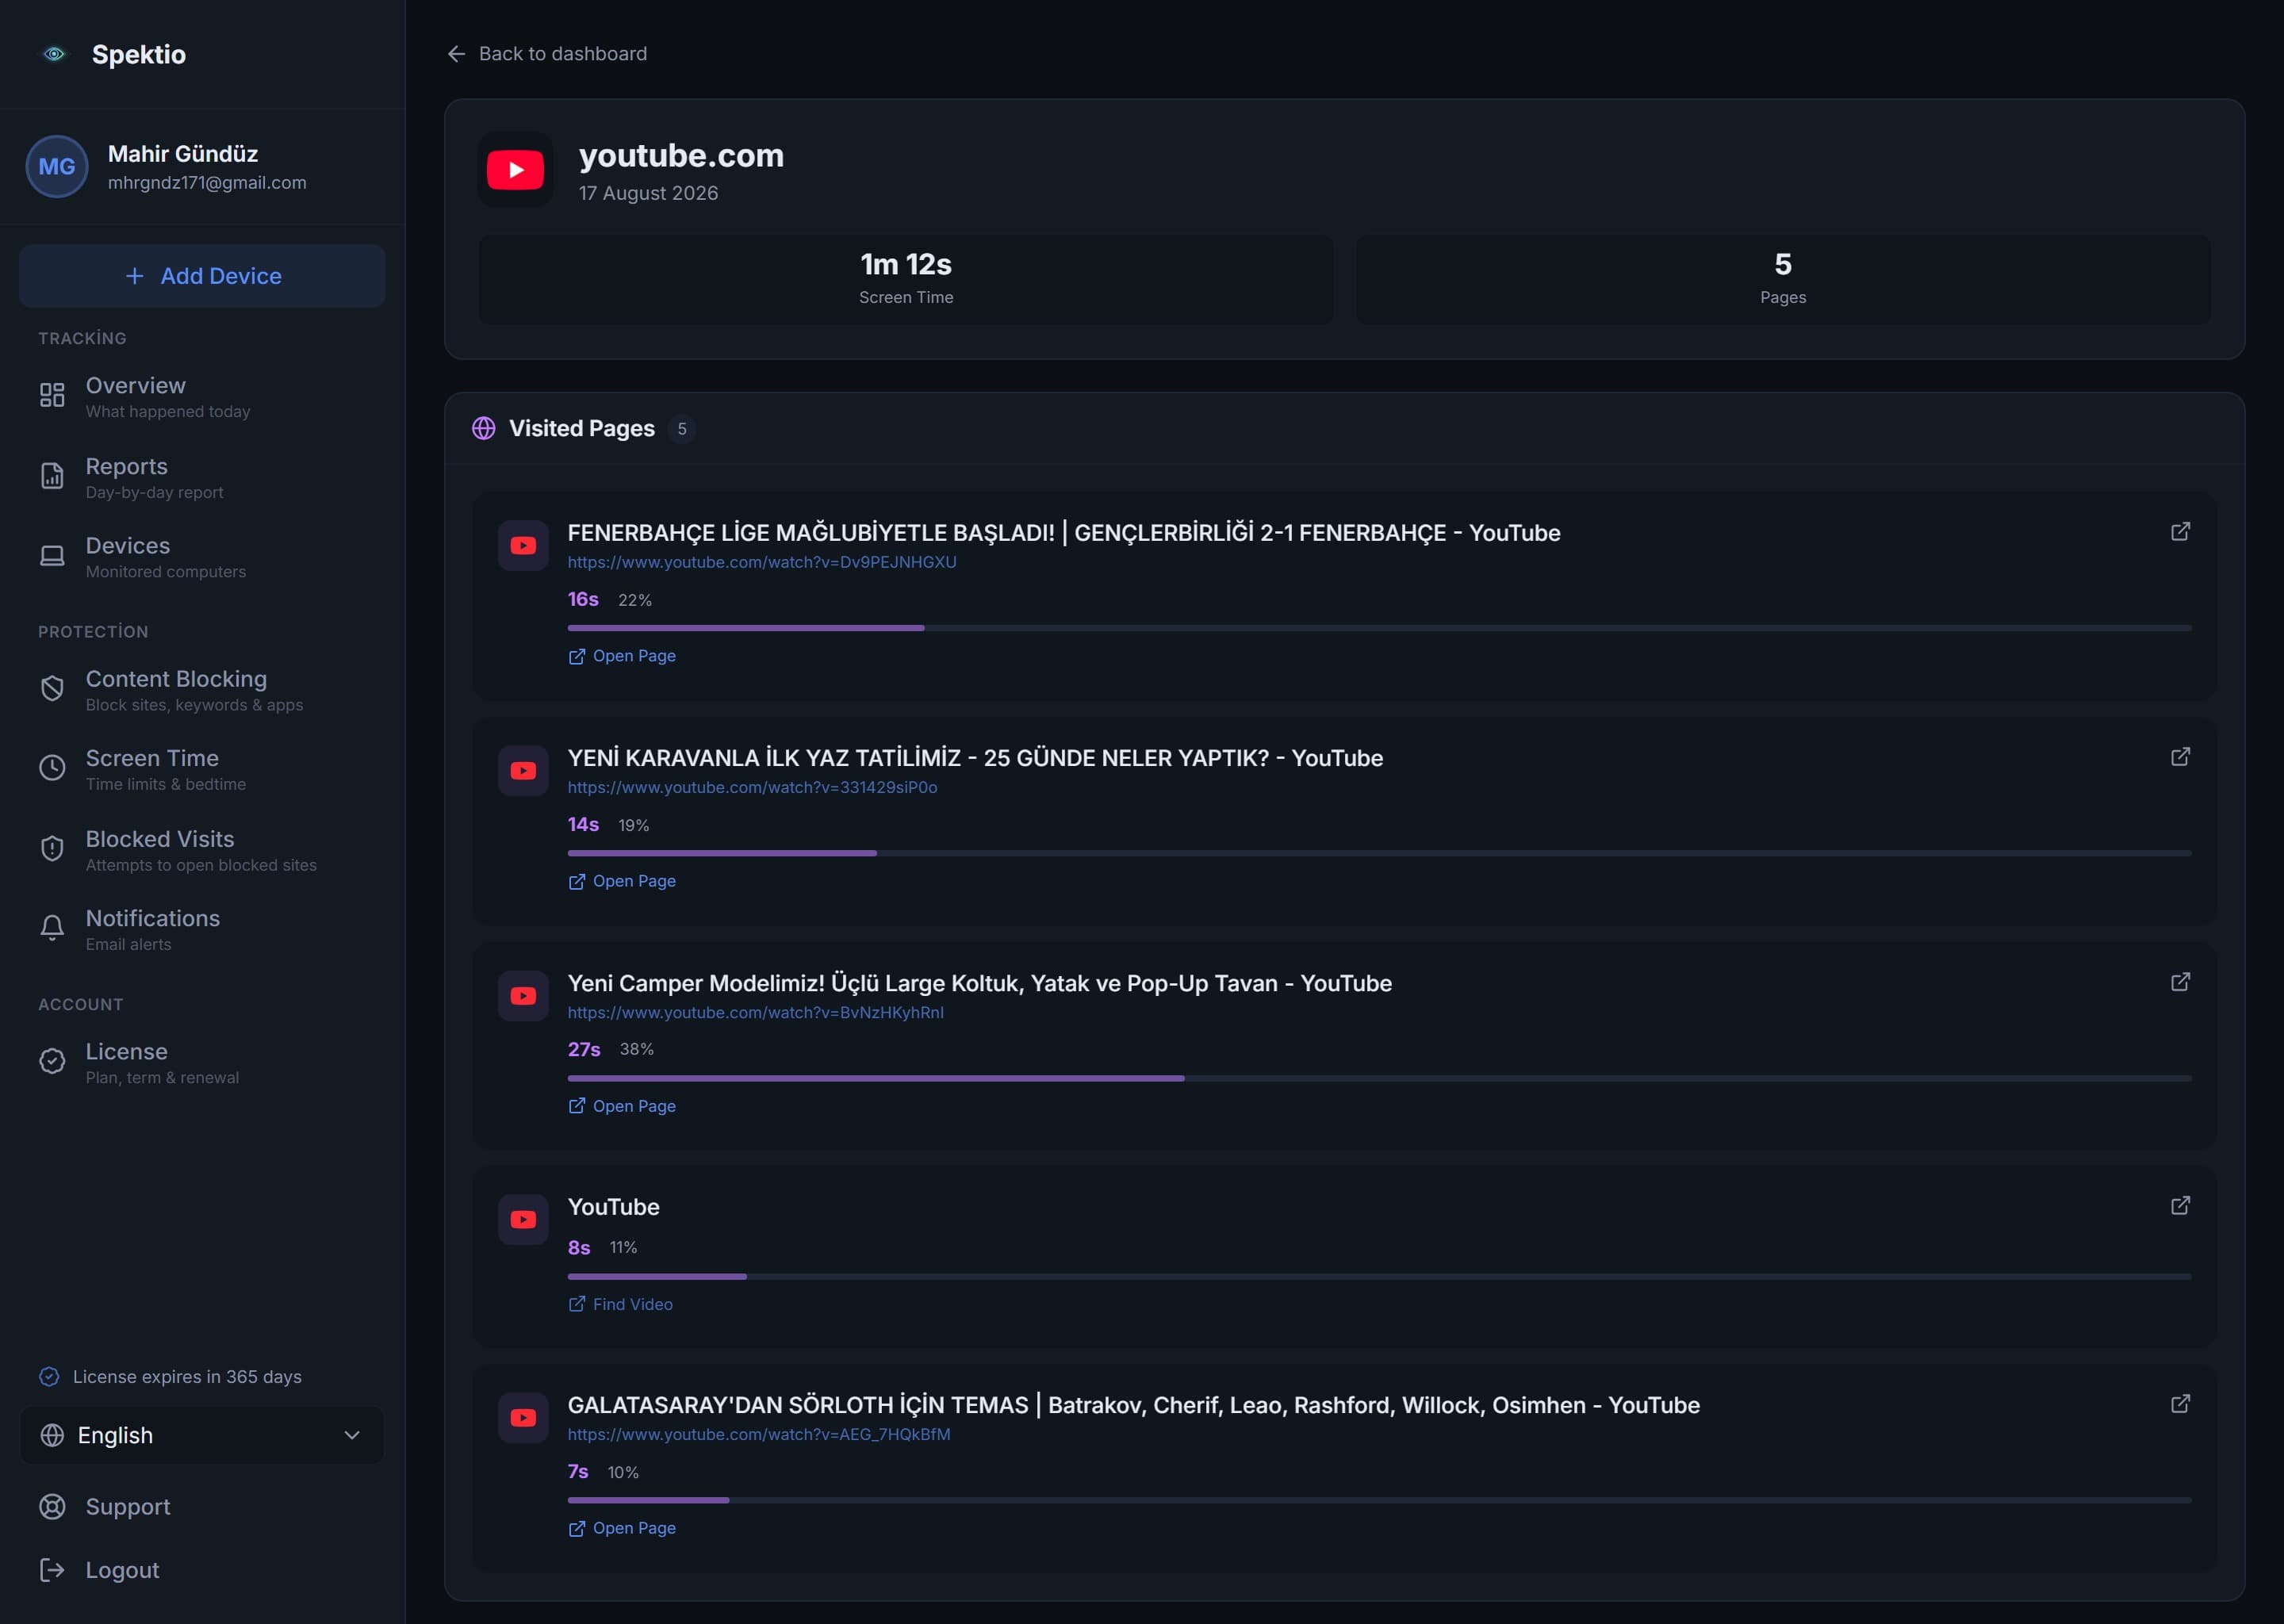The image size is (2284, 1624).
Task: Click the 22% progress bar for FENERBAHÇE video
Action: tap(1380, 628)
